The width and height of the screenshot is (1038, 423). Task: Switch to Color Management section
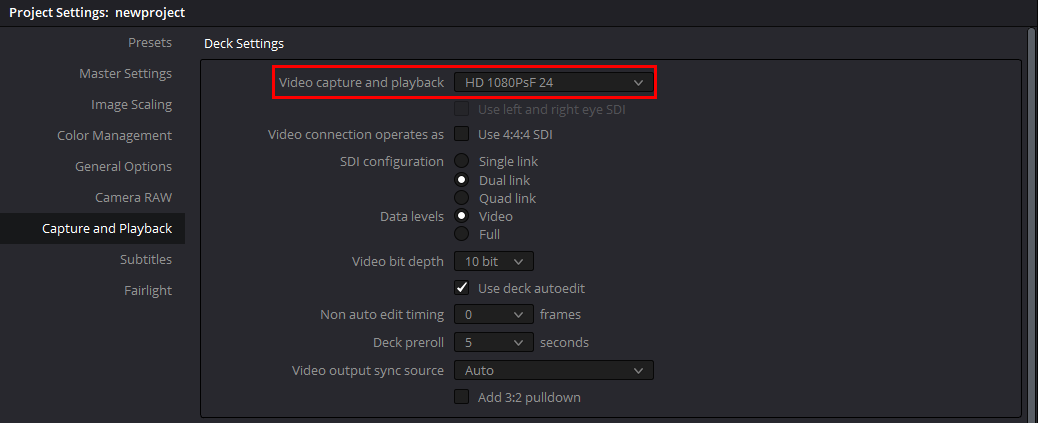pyautogui.click(x=115, y=136)
